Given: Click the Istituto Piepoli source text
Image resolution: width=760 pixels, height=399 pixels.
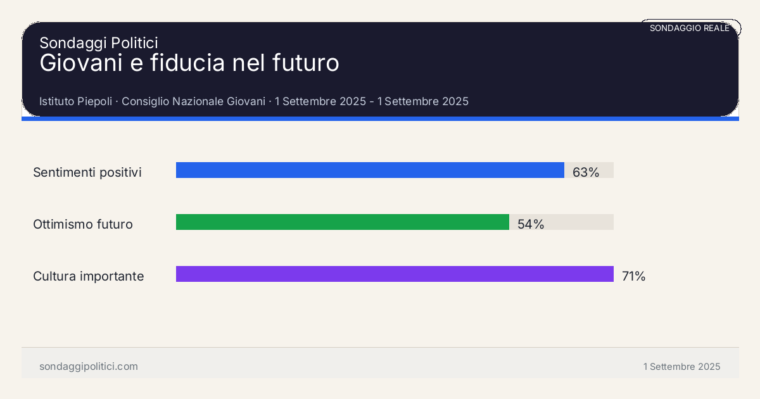Looking at the screenshot, I should 76,101.
